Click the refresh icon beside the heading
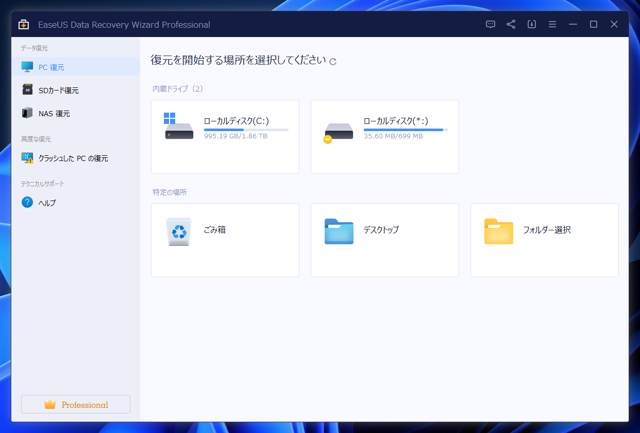Image resolution: width=640 pixels, height=433 pixels. coord(333,62)
